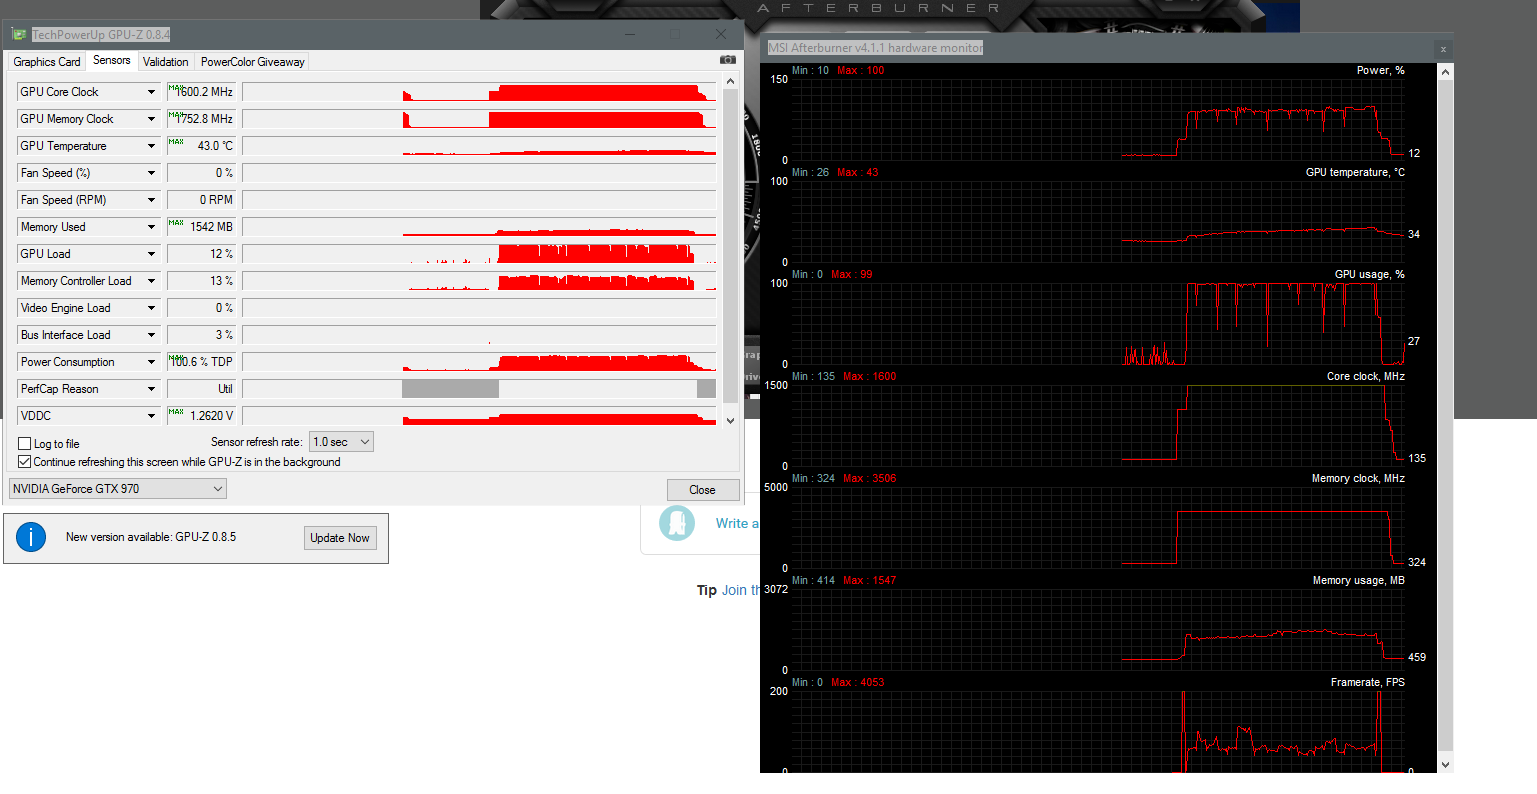Close the MSI Afterburner hardware monitor window
The height and width of the screenshot is (794, 1537).
click(1443, 48)
